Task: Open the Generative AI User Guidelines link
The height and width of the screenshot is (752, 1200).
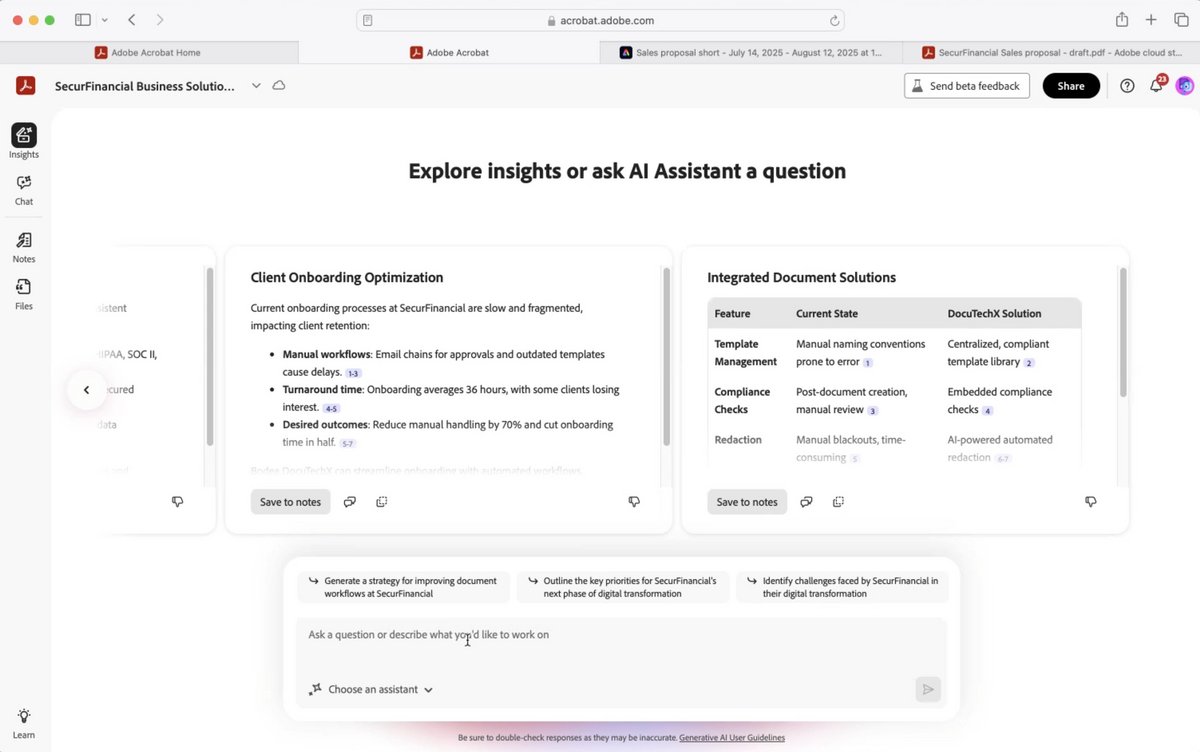Action: pyautogui.click(x=732, y=738)
